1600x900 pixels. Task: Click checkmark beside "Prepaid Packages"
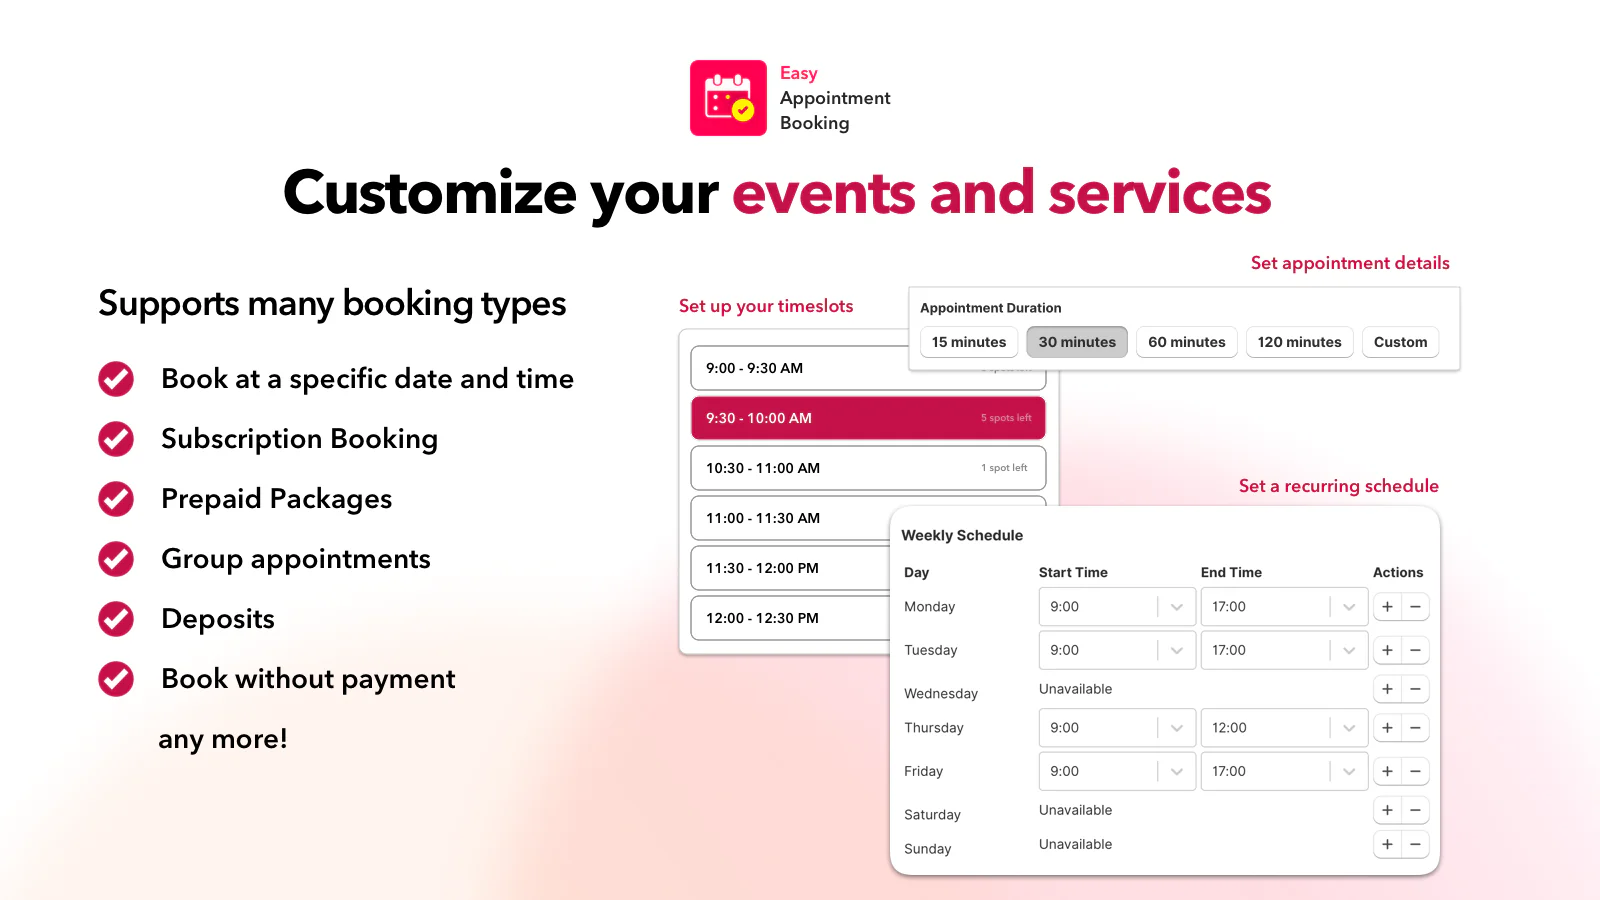(115, 499)
